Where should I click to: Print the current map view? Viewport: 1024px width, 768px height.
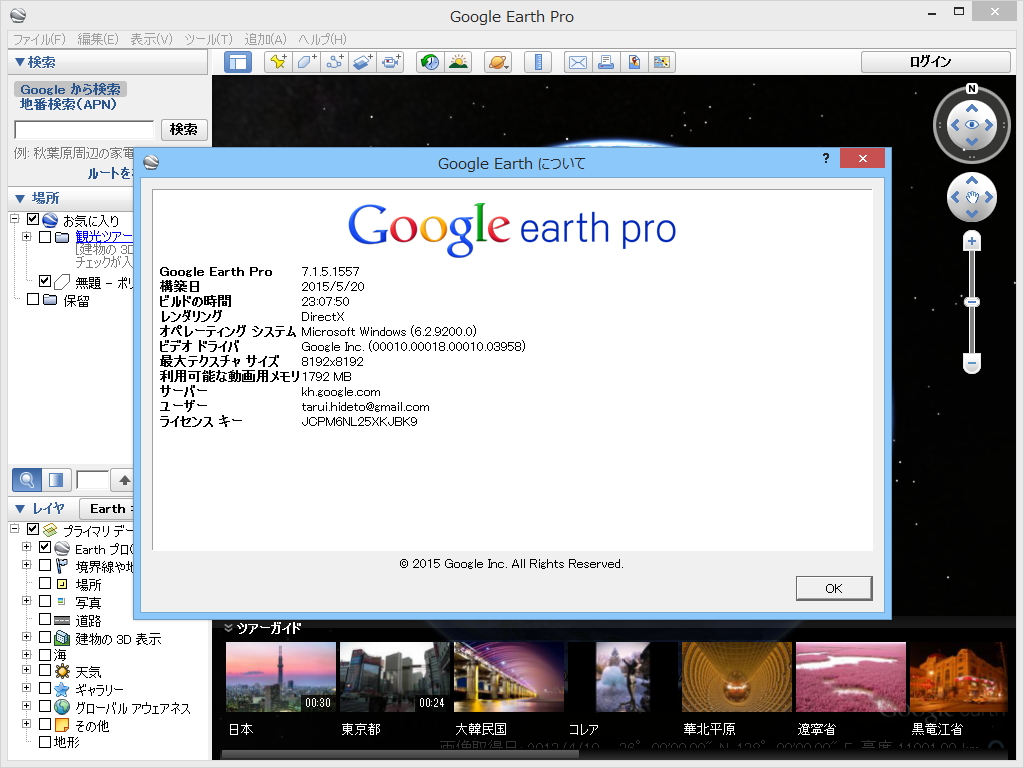606,61
